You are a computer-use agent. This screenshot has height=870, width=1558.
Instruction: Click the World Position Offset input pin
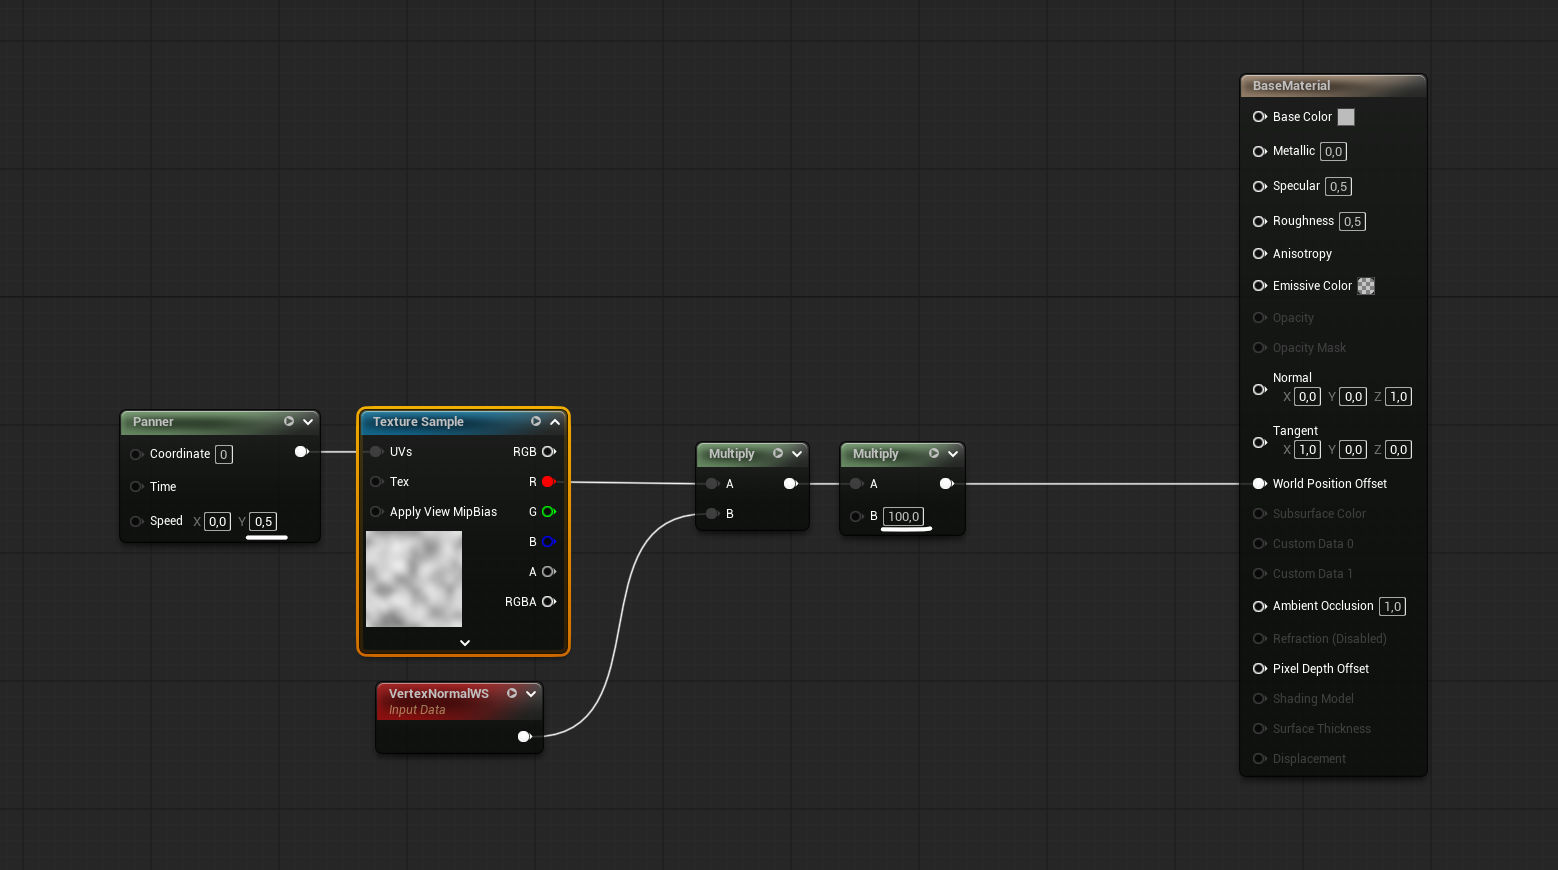[x=1259, y=484]
